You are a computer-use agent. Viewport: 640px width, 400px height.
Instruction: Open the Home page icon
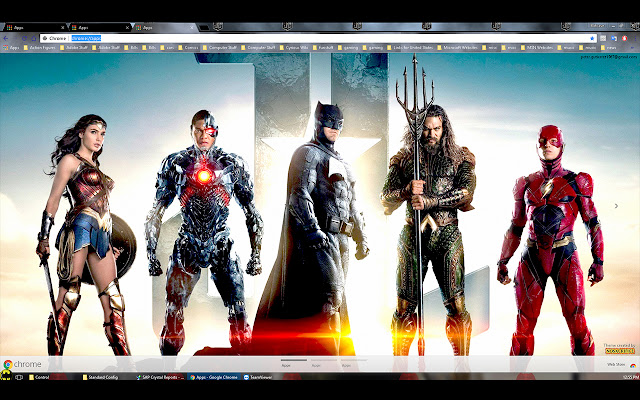(x=34, y=38)
